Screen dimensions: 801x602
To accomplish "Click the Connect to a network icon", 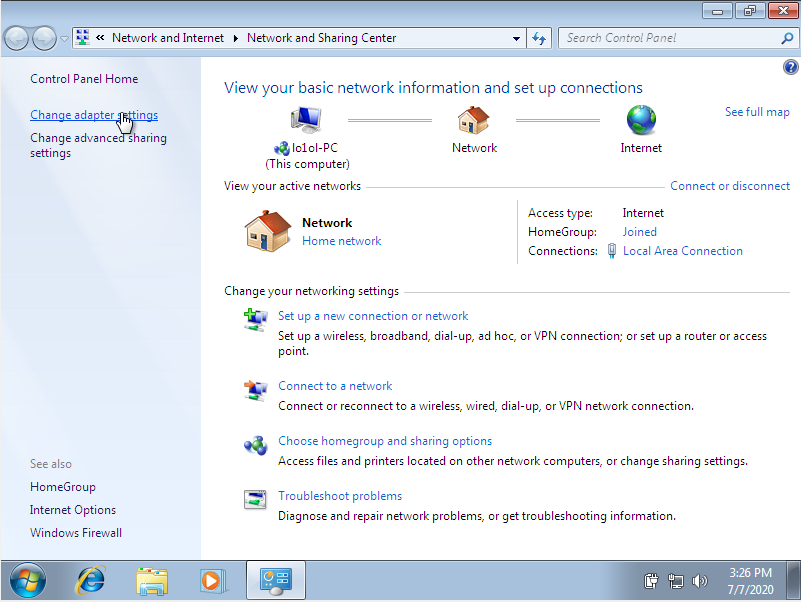I will [255, 390].
